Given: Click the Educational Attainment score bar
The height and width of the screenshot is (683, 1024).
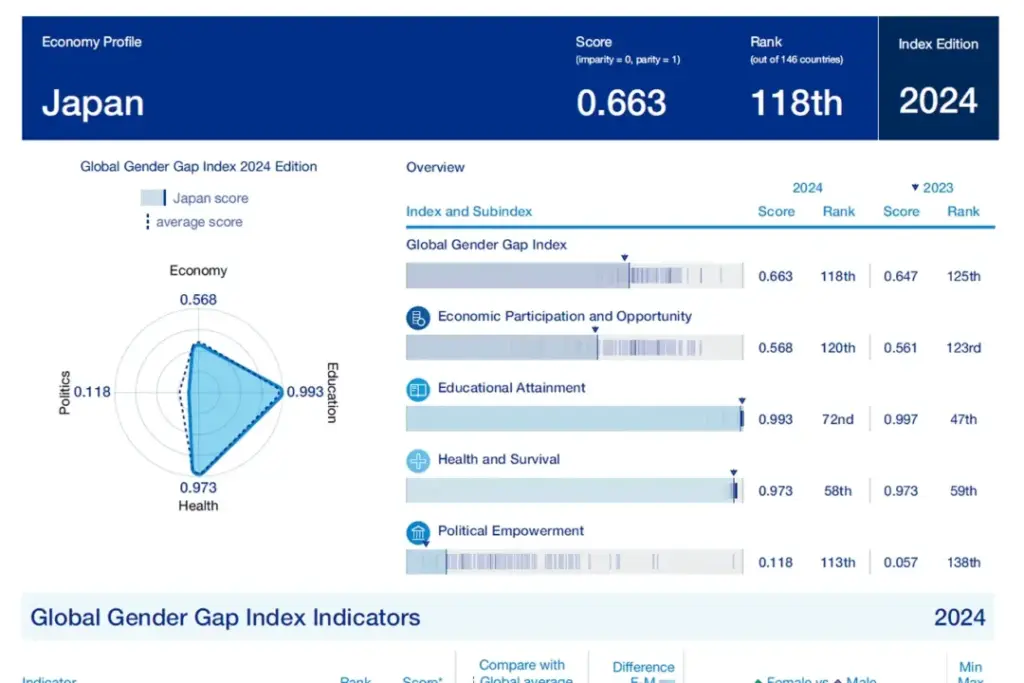Looking at the screenshot, I should (574, 419).
